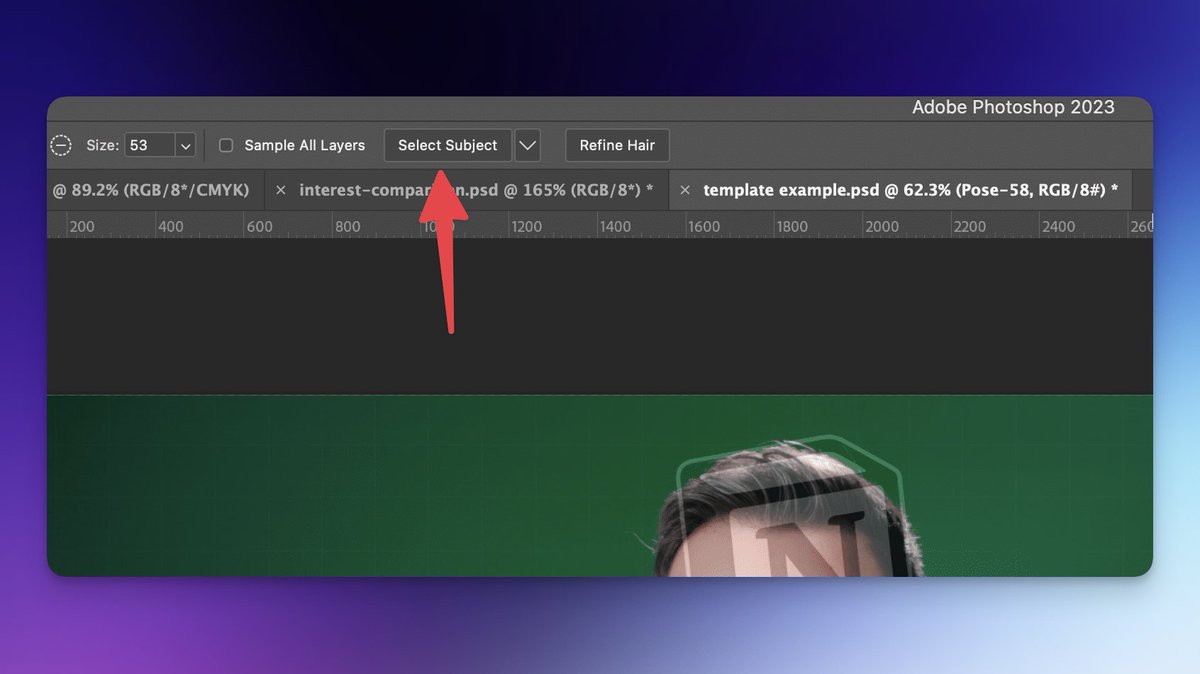Expand the Select Subject options chevron

(x=528, y=145)
